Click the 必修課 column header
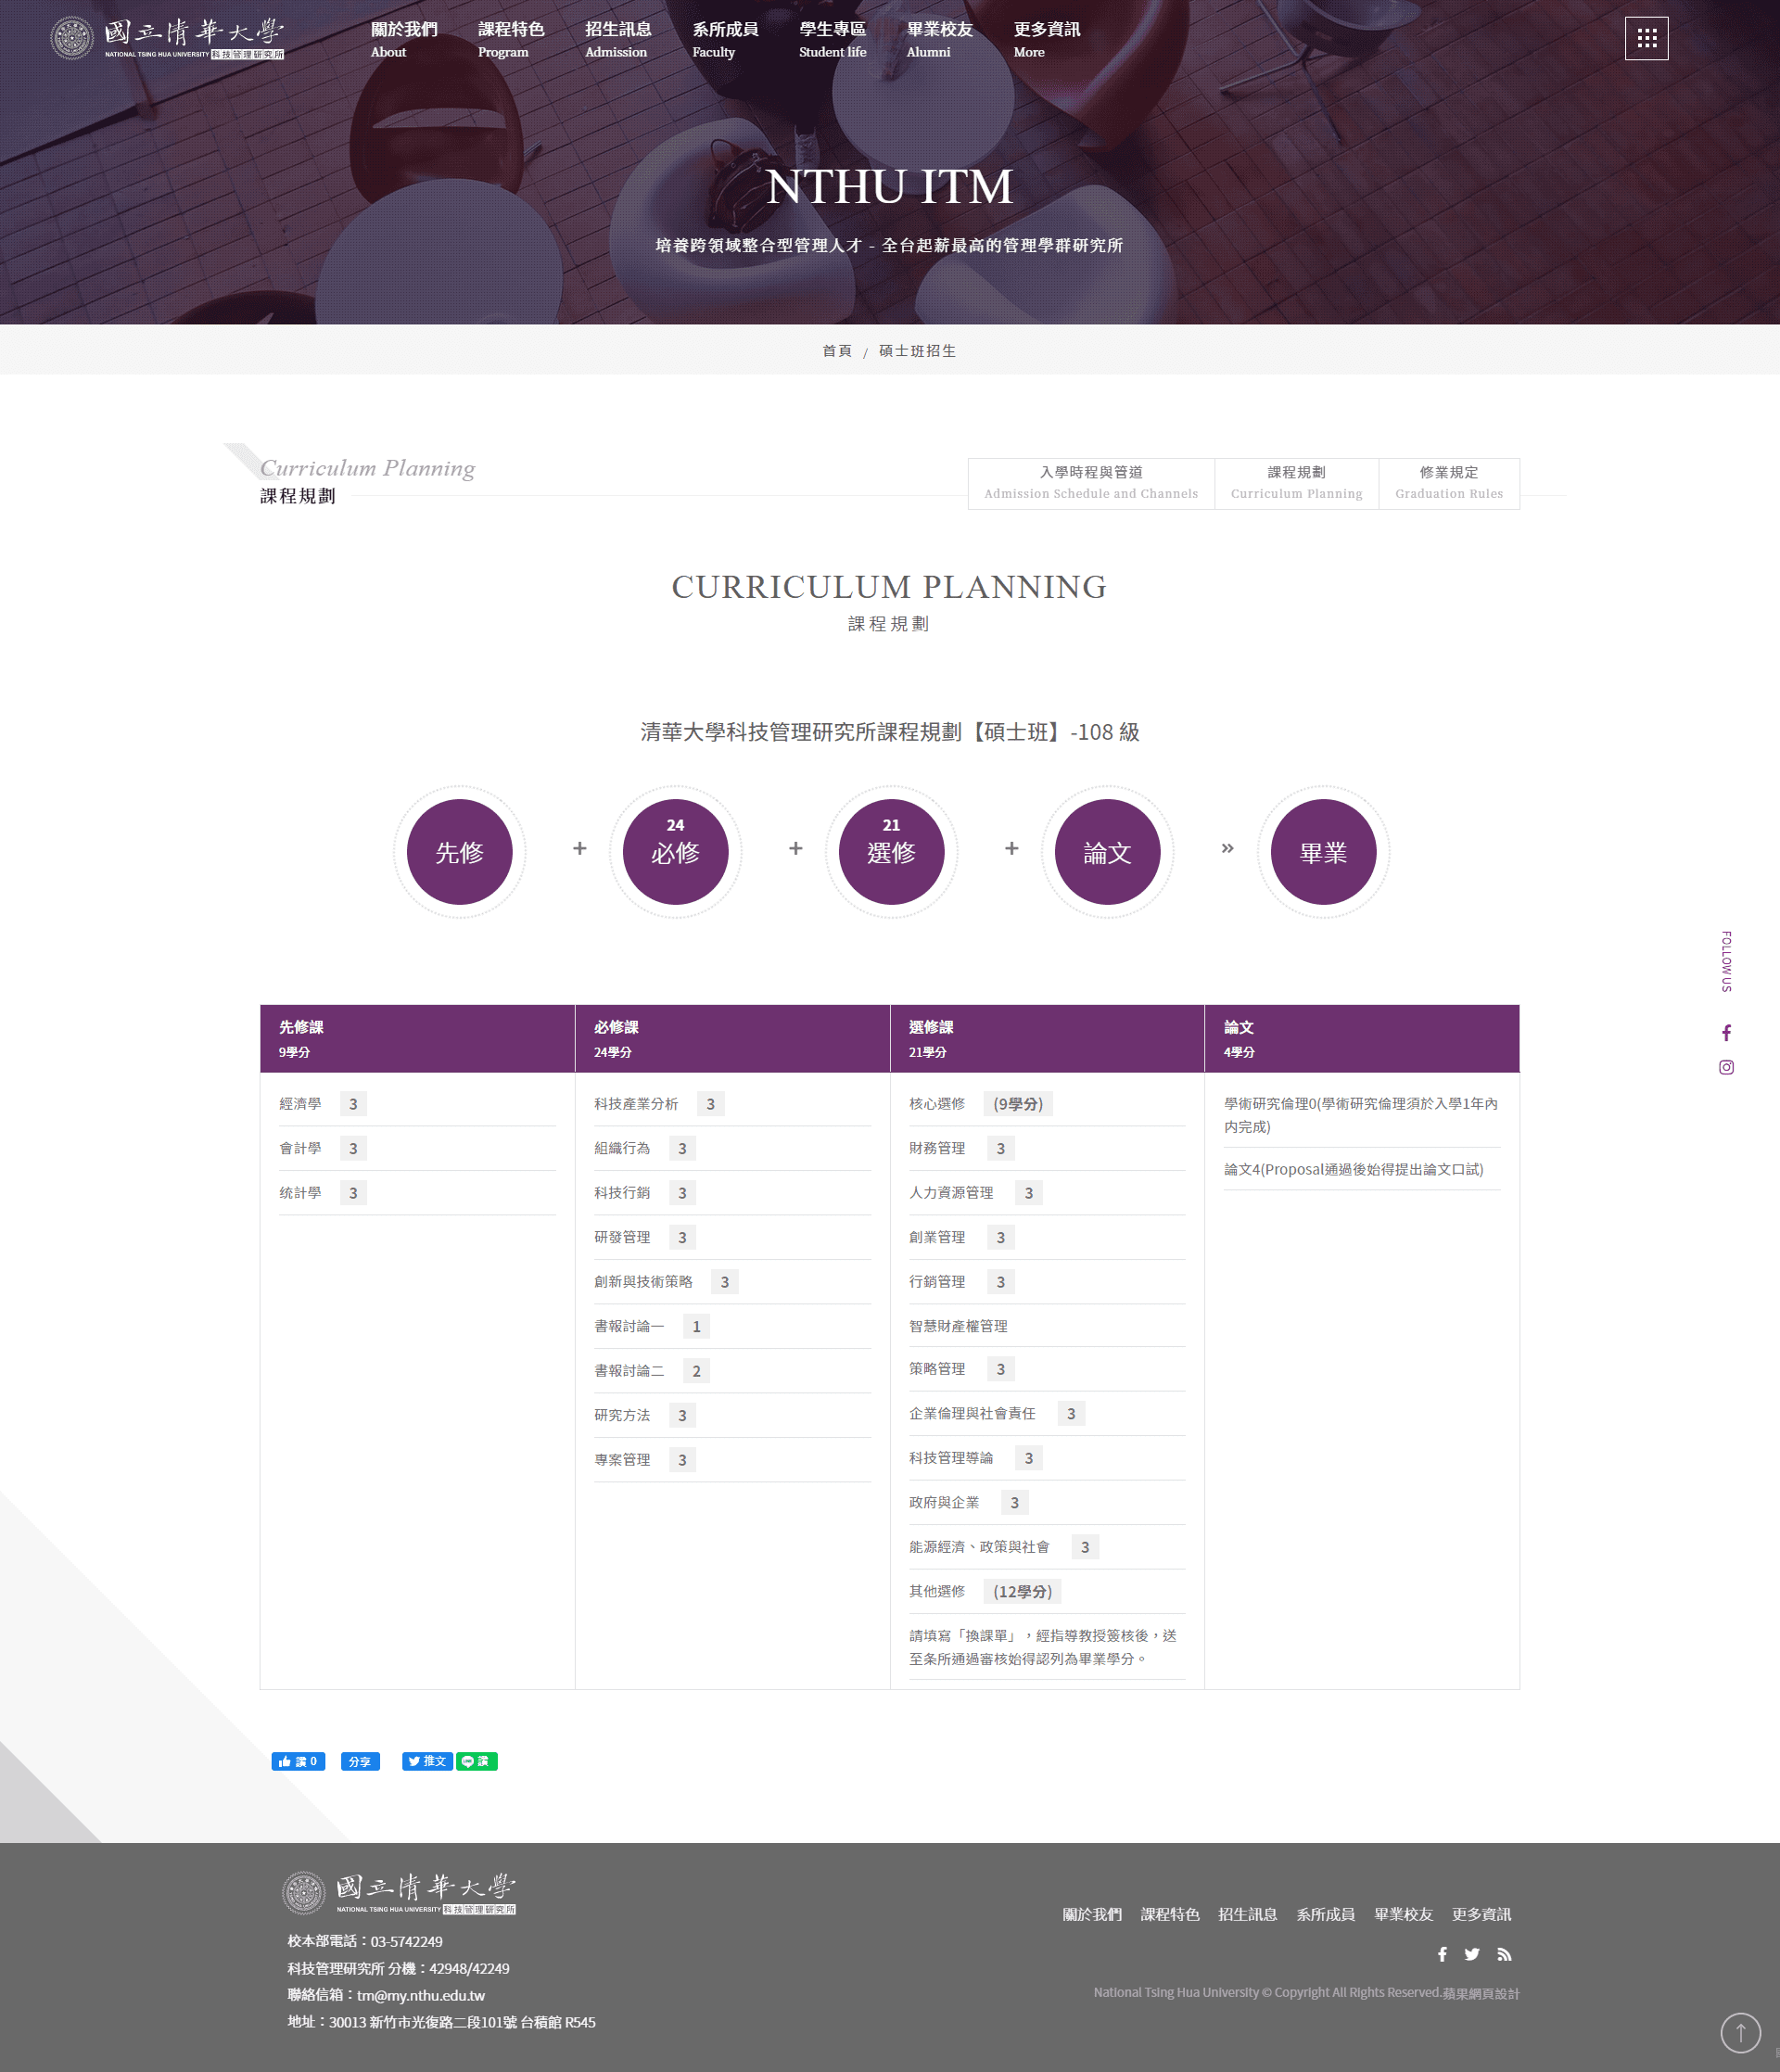The image size is (1780, 2072). pyautogui.click(x=732, y=1038)
